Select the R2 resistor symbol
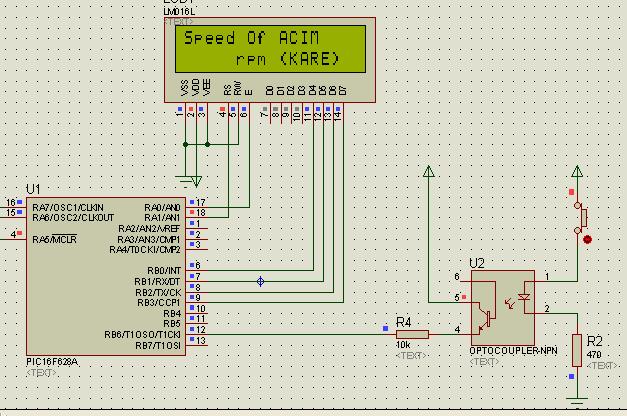Screen dimensions: 627x416 coord(577,350)
